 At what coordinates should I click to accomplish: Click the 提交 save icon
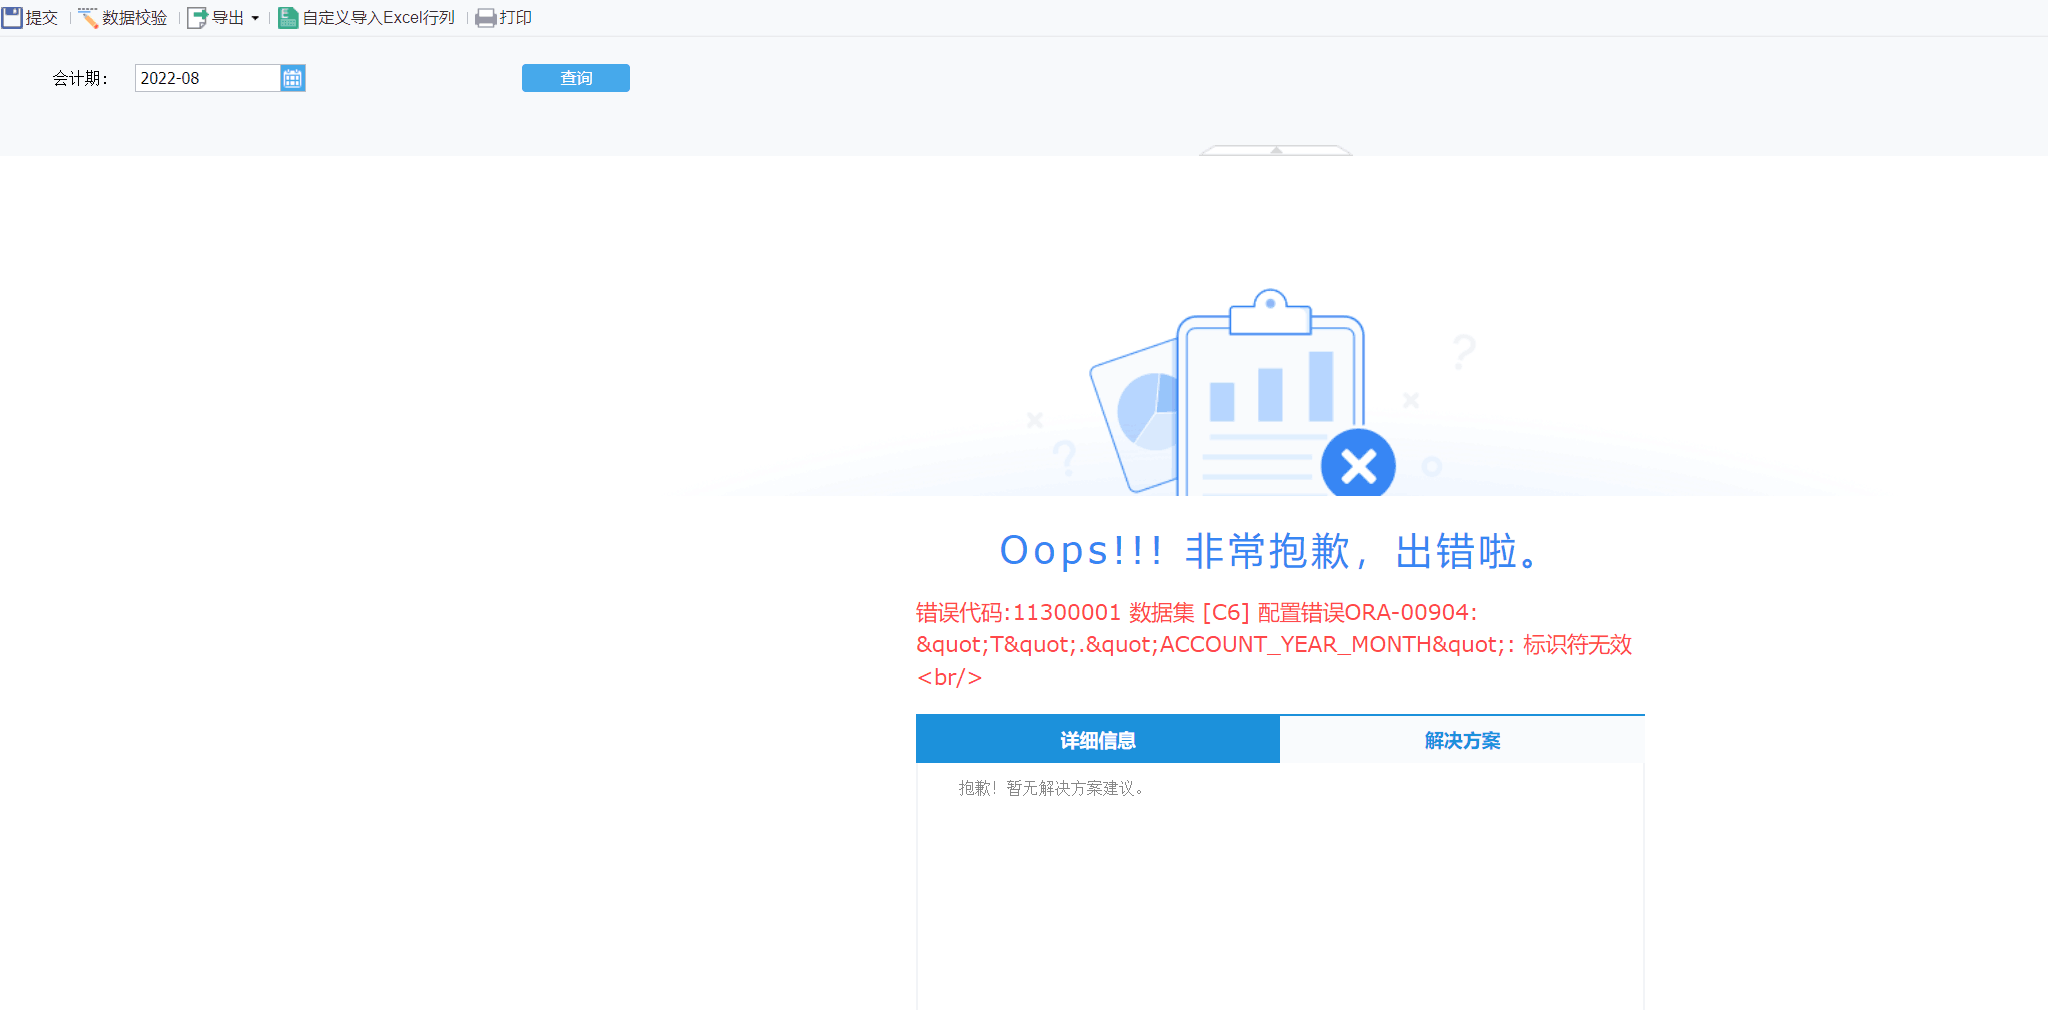pos(12,18)
